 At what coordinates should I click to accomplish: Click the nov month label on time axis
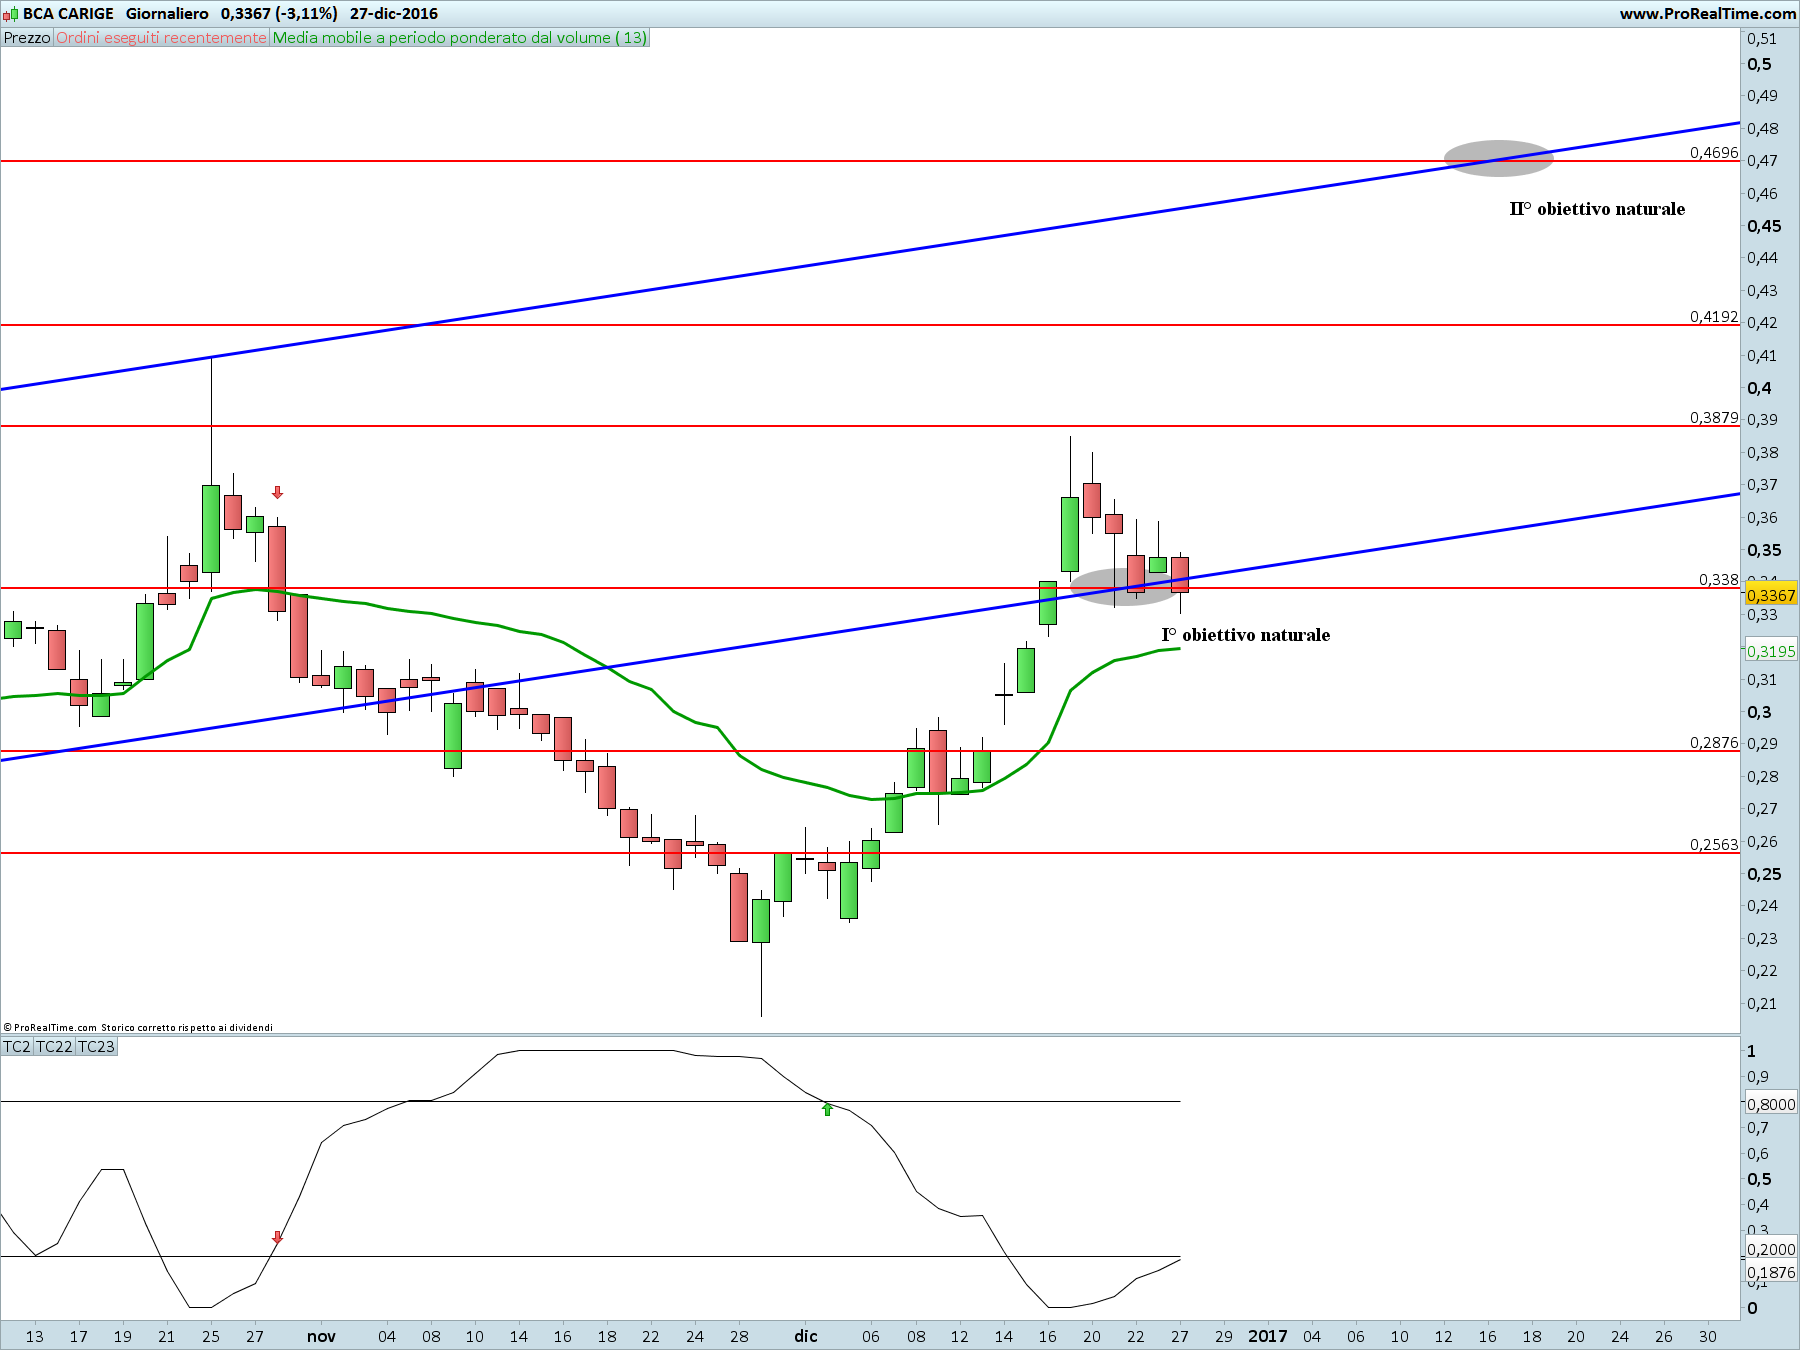[321, 1336]
